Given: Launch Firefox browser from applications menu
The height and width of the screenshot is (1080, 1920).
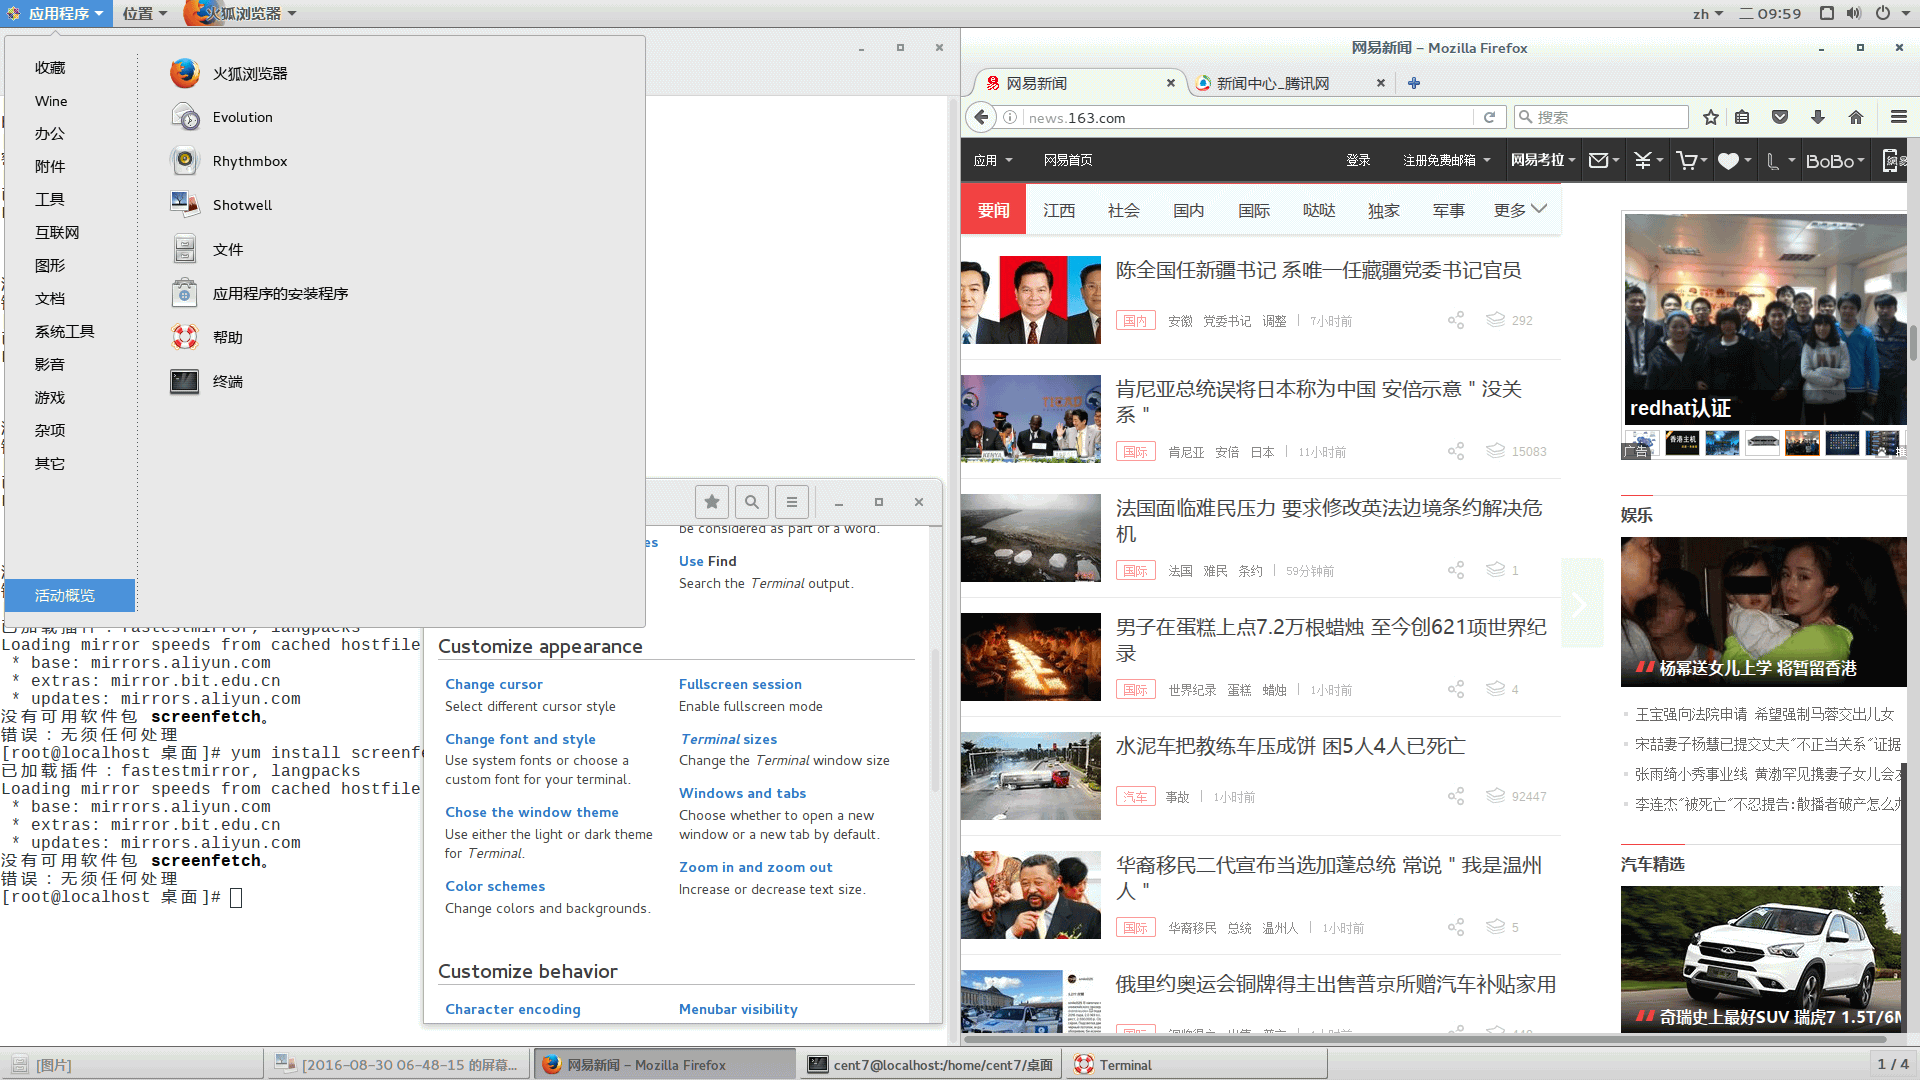Looking at the screenshot, I should 229,73.
